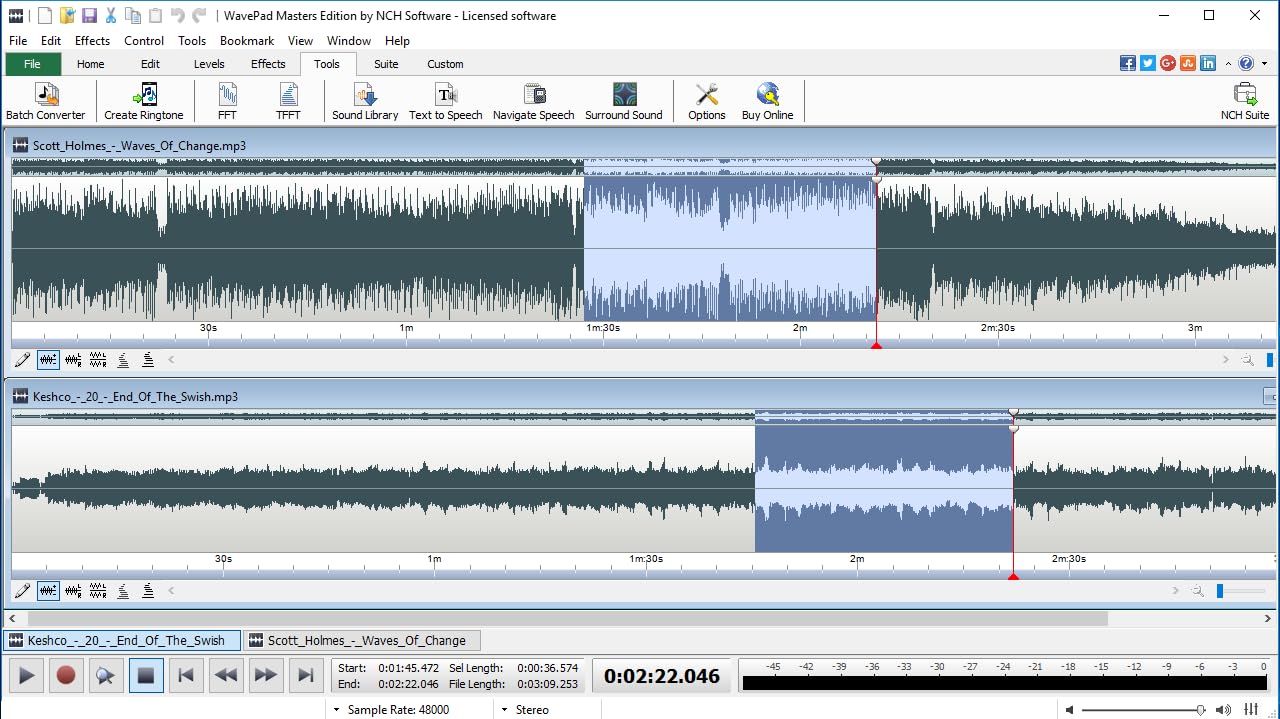Share WavePad on Facebook

1127,62
